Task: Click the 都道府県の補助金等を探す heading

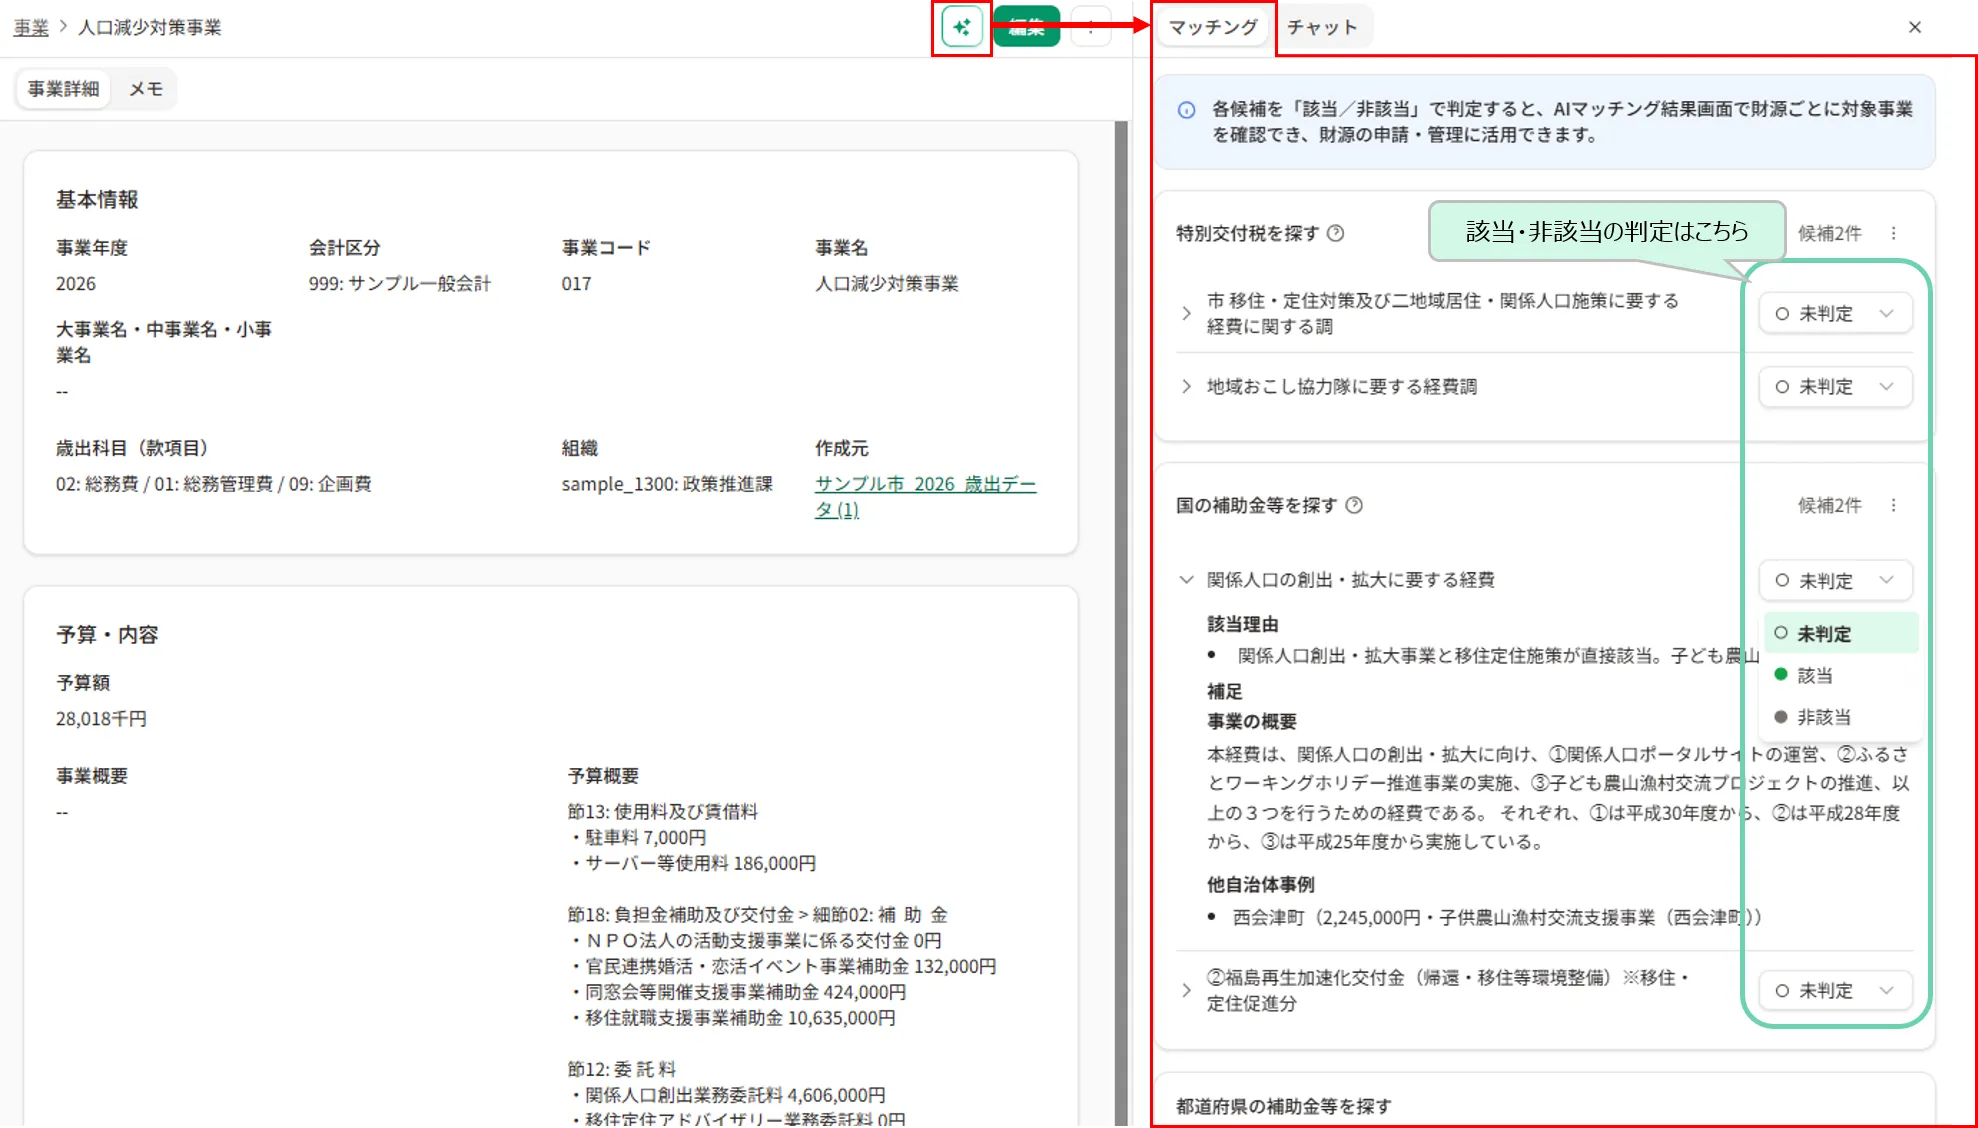Action: (x=1283, y=1106)
